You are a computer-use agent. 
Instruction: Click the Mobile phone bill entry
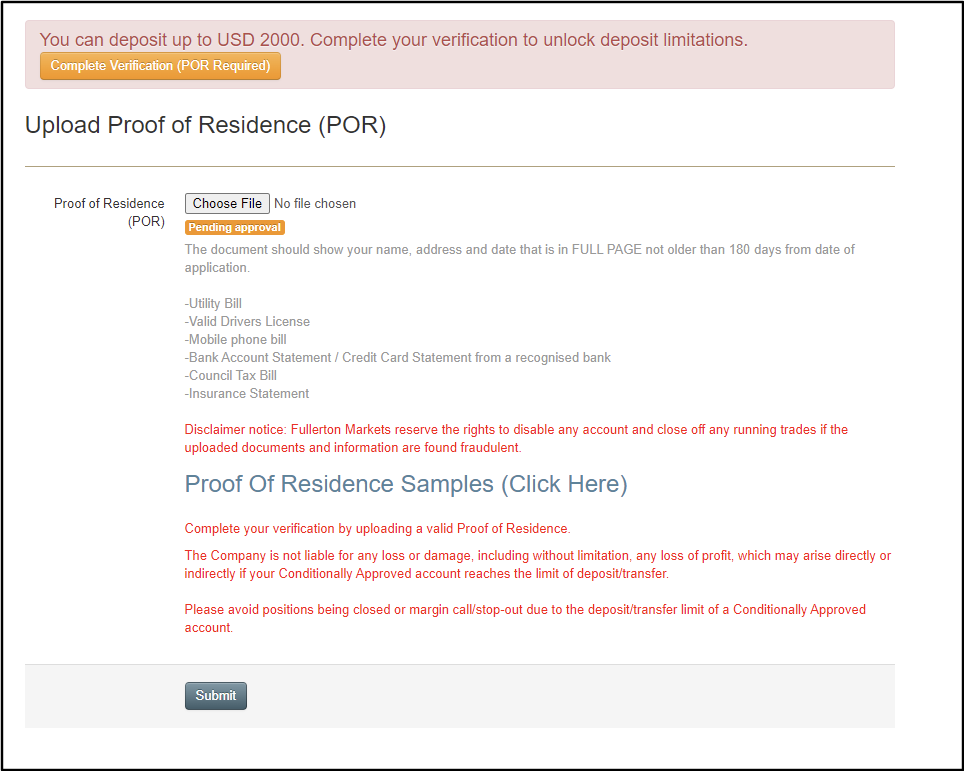point(235,340)
